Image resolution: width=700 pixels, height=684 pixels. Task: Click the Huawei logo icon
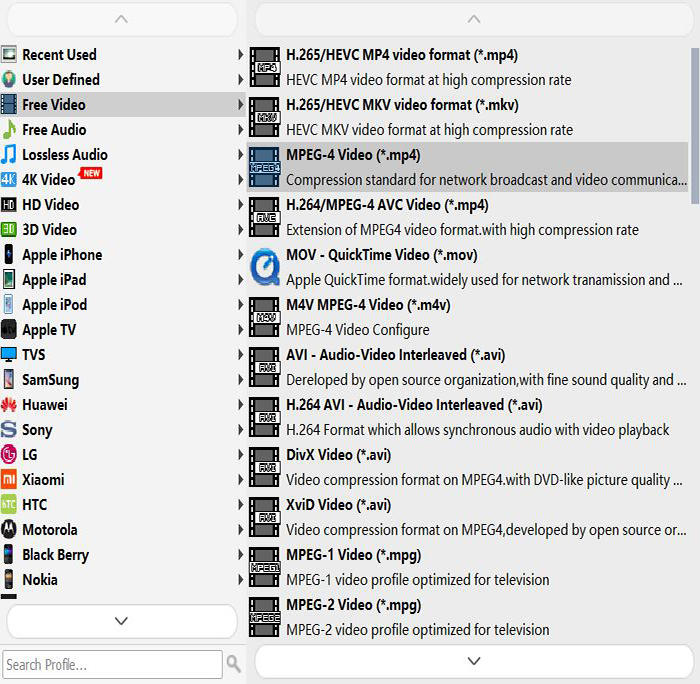(x=9, y=405)
